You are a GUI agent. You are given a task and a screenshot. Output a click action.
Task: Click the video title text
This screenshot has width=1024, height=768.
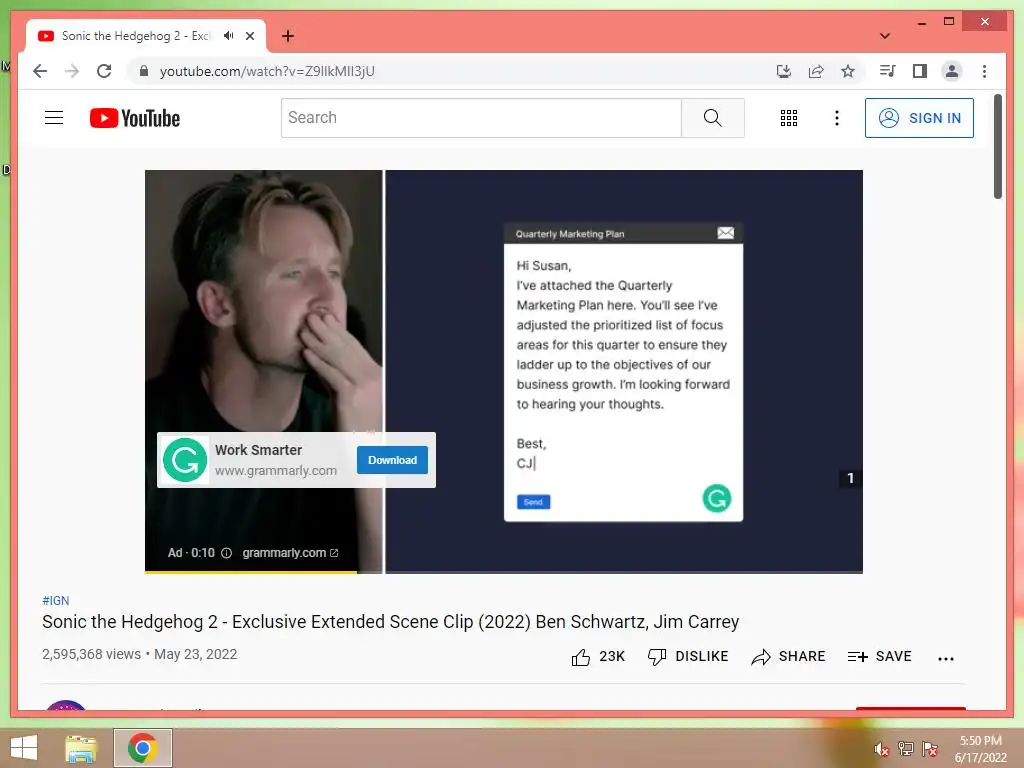coord(391,622)
